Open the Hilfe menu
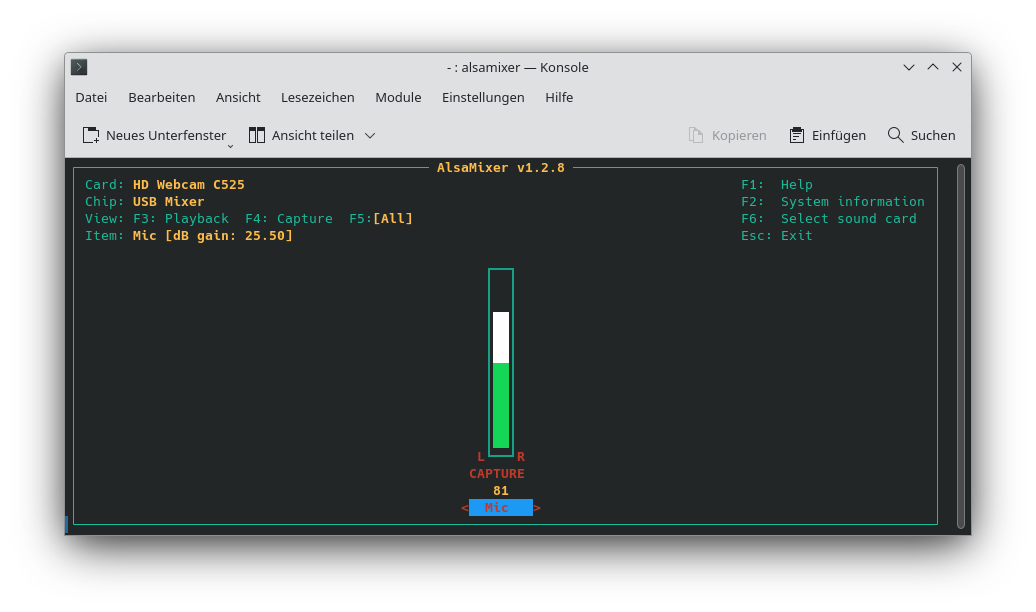Screen dimensions: 1036x612 coord(559,97)
